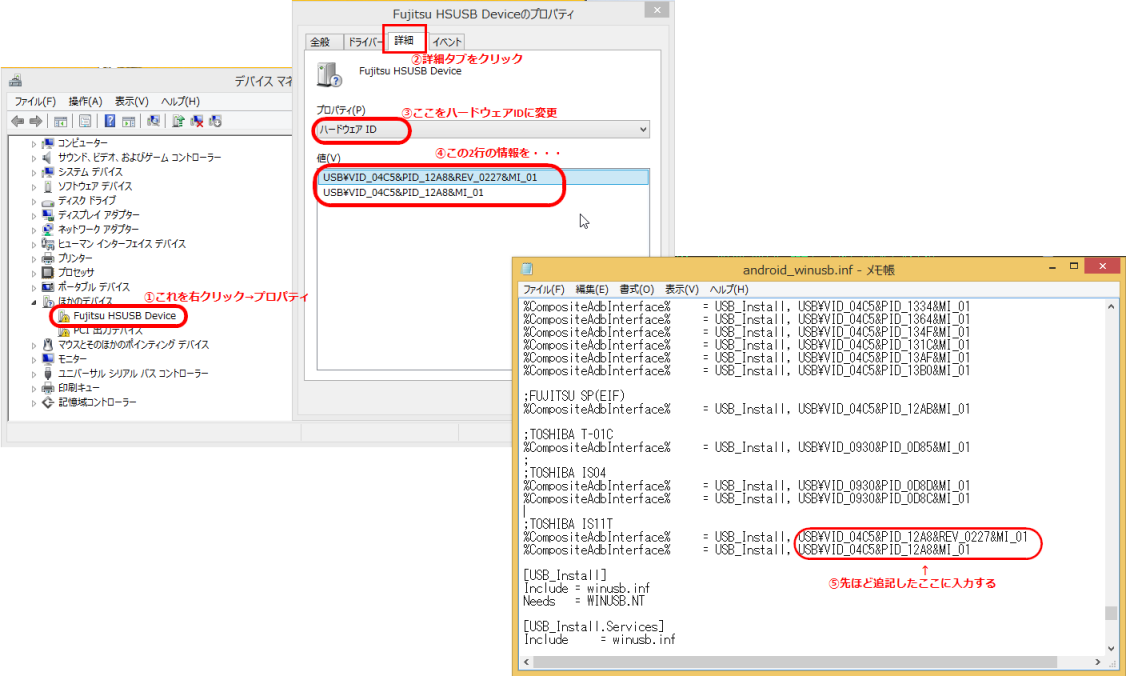Select マウスとそのほかのポインティング デバイス in tree

pos(134,345)
